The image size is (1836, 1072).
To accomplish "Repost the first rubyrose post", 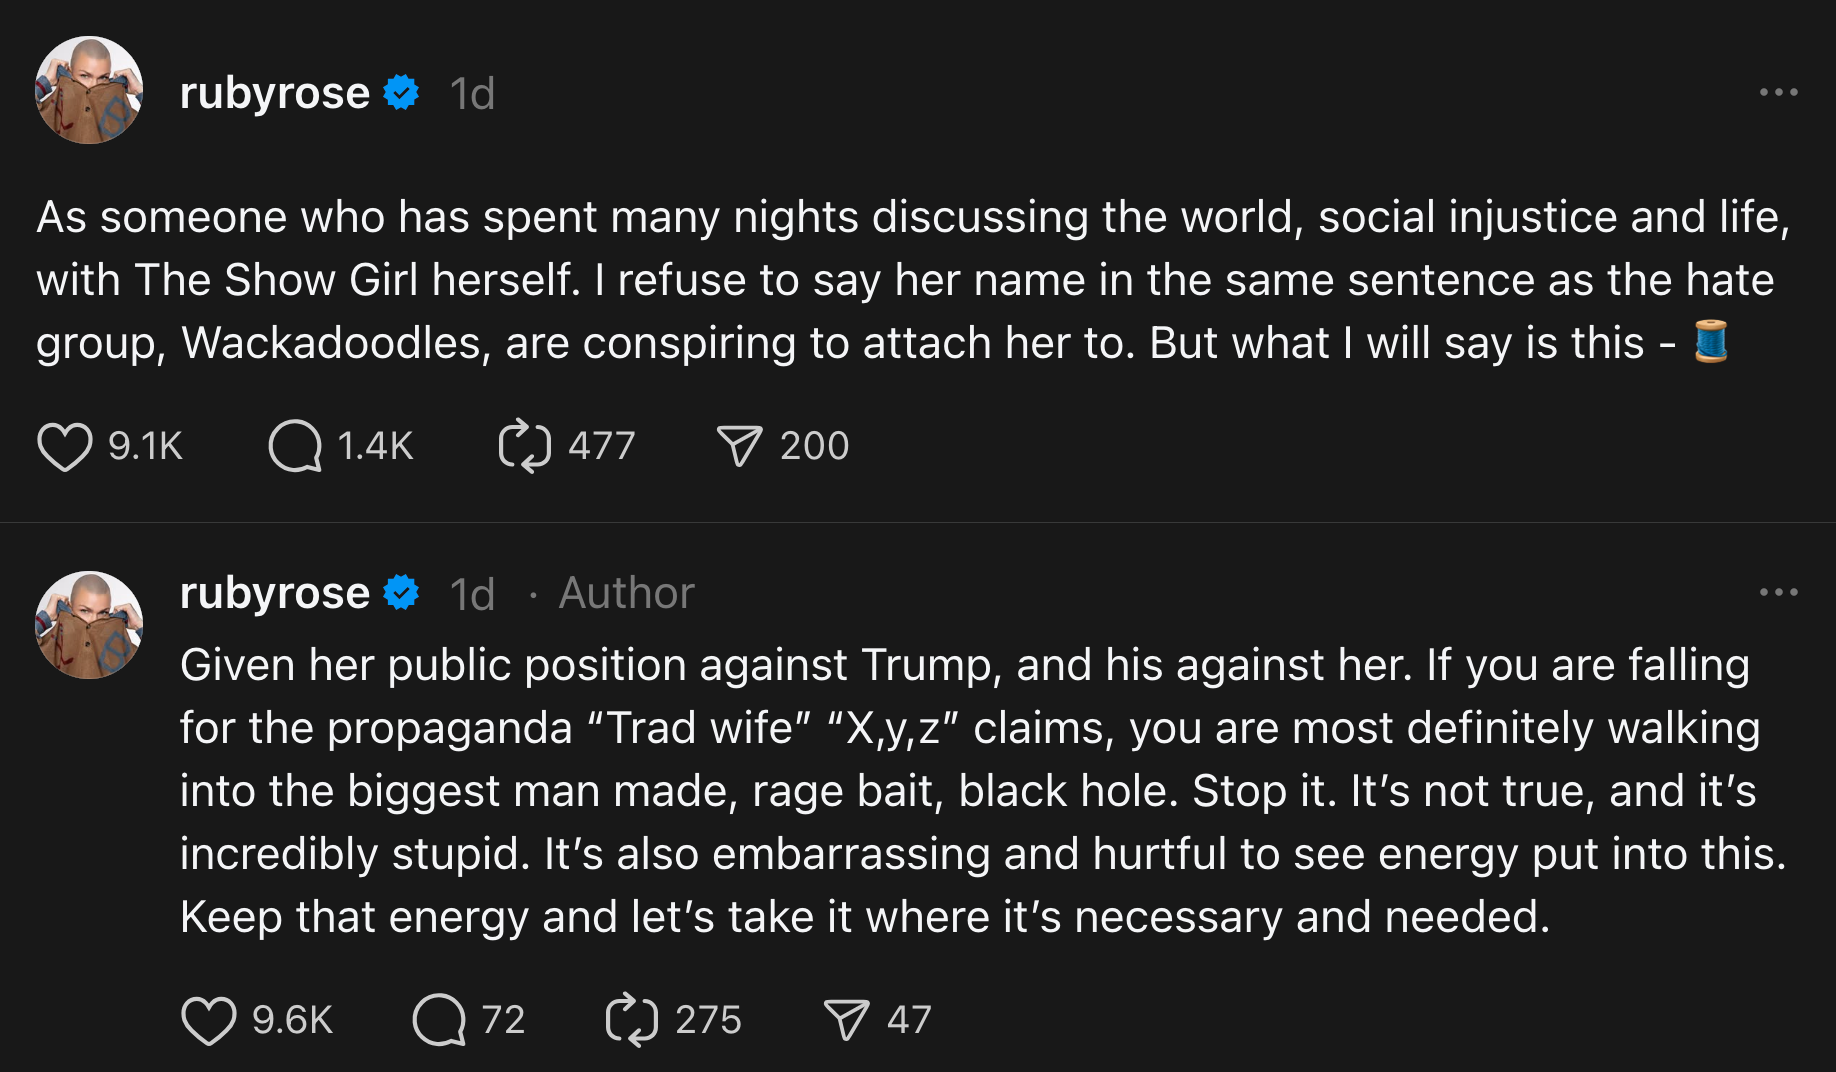I will tap(524, 446).
